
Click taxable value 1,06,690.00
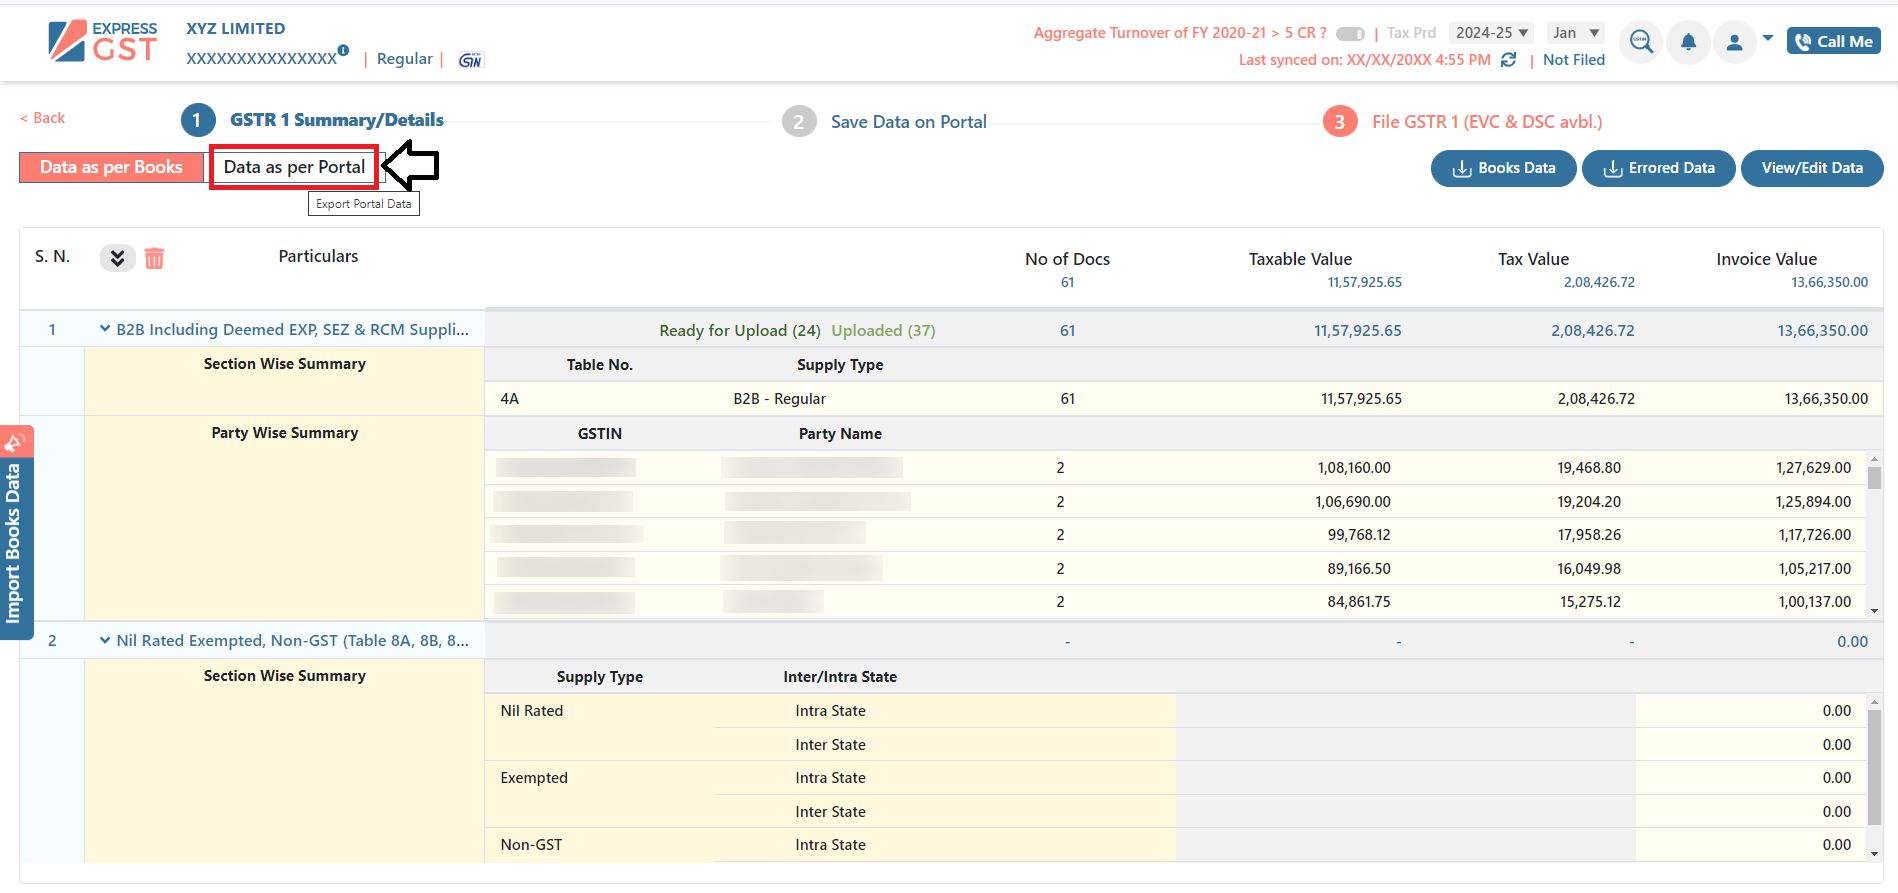pos(1353,502)
